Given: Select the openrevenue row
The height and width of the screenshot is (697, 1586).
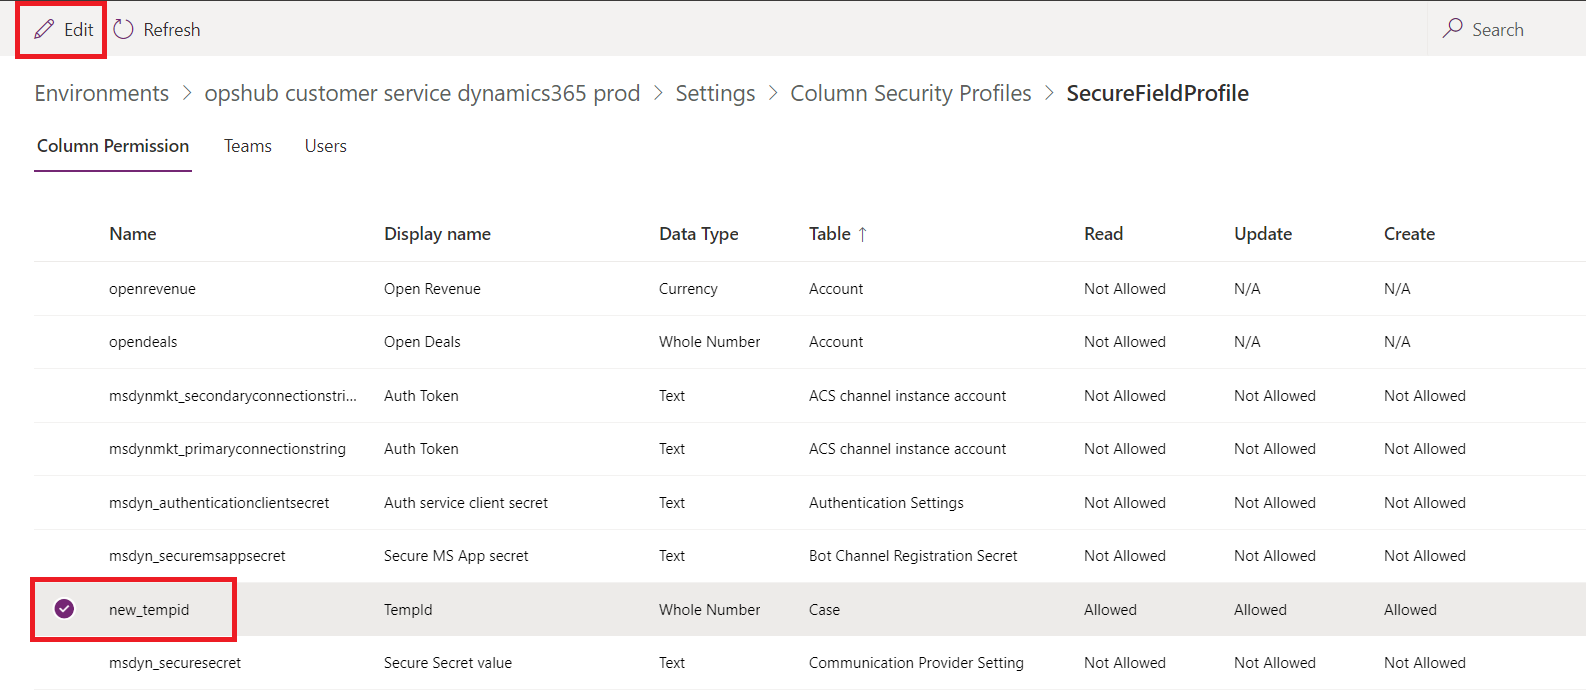Looking at the screenshot, I should pyautogui.click(x=152, y=289).
